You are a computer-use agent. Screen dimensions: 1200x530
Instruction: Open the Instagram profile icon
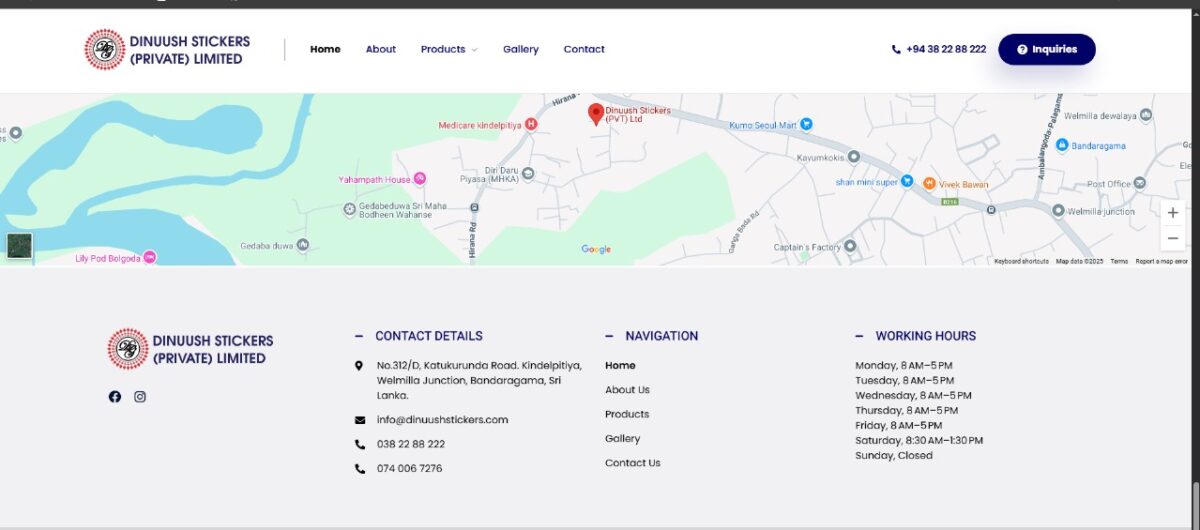[140, 397]
